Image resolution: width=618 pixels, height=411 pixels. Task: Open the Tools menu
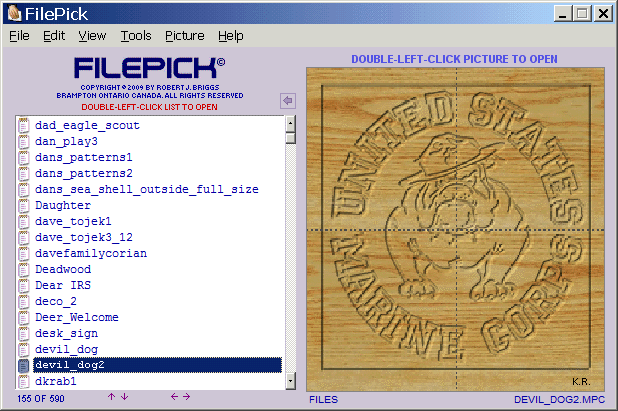(136, 36)
